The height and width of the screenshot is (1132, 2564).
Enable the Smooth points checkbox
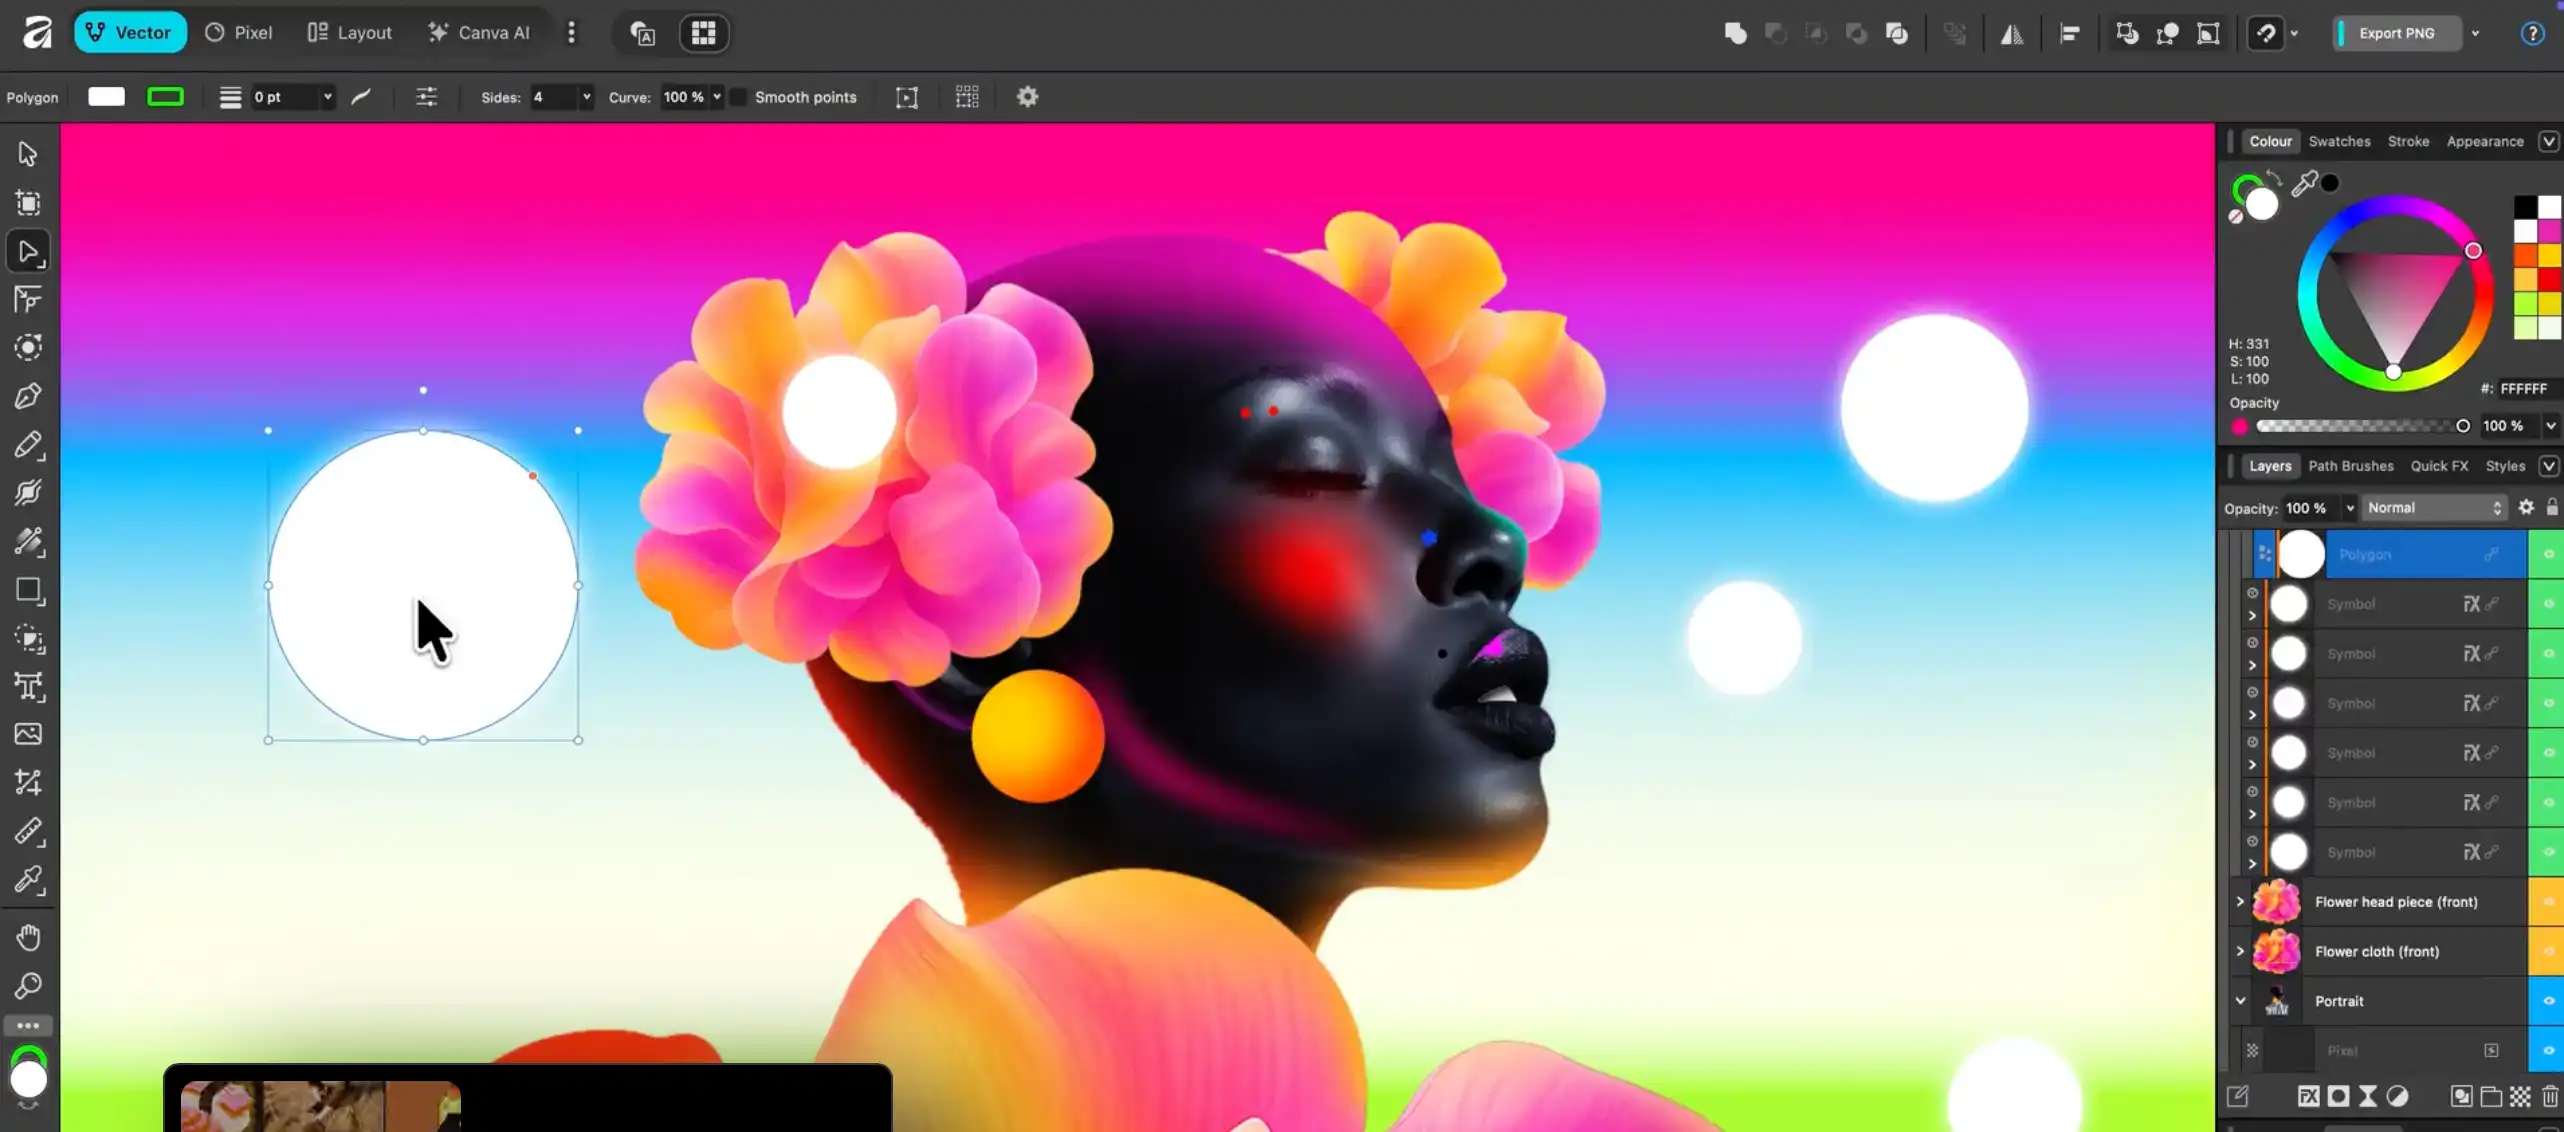pos(738,97)
